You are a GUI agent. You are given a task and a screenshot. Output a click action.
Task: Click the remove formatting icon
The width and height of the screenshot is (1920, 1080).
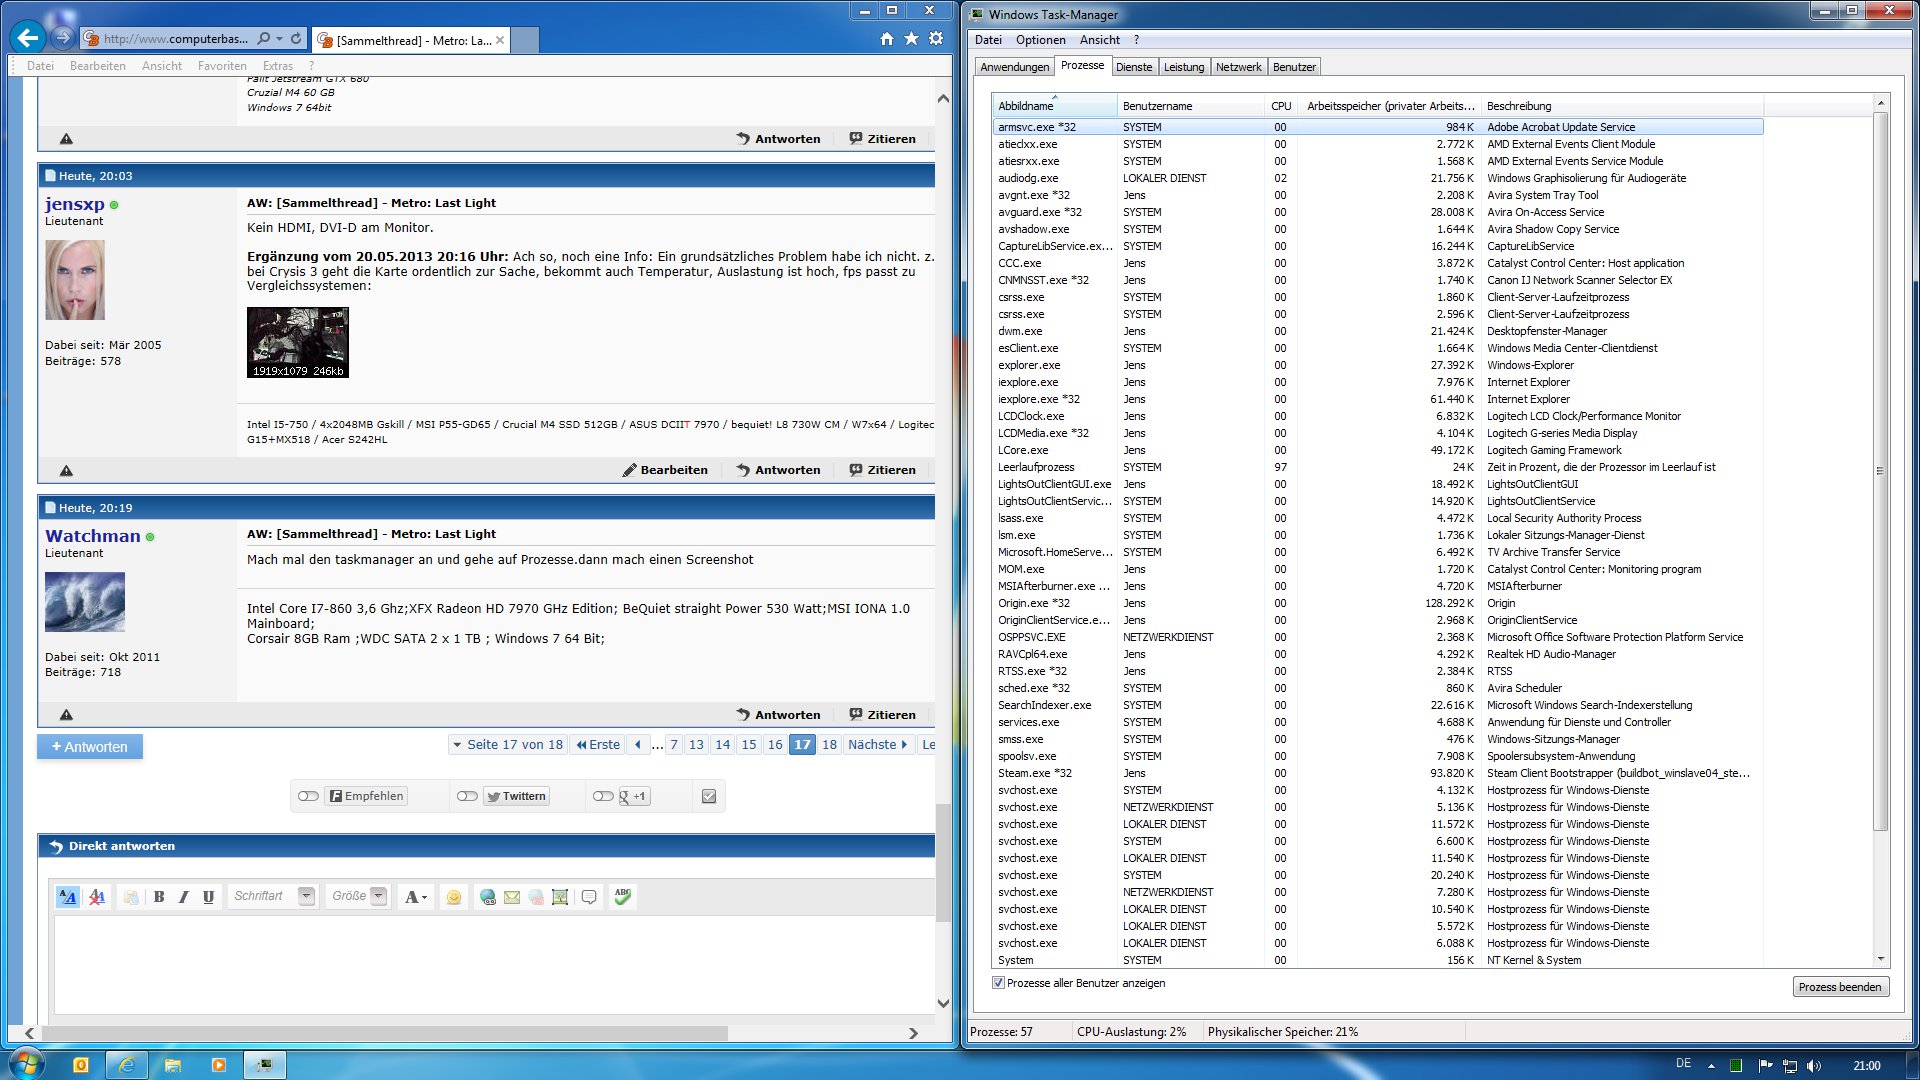click(97, 897)
